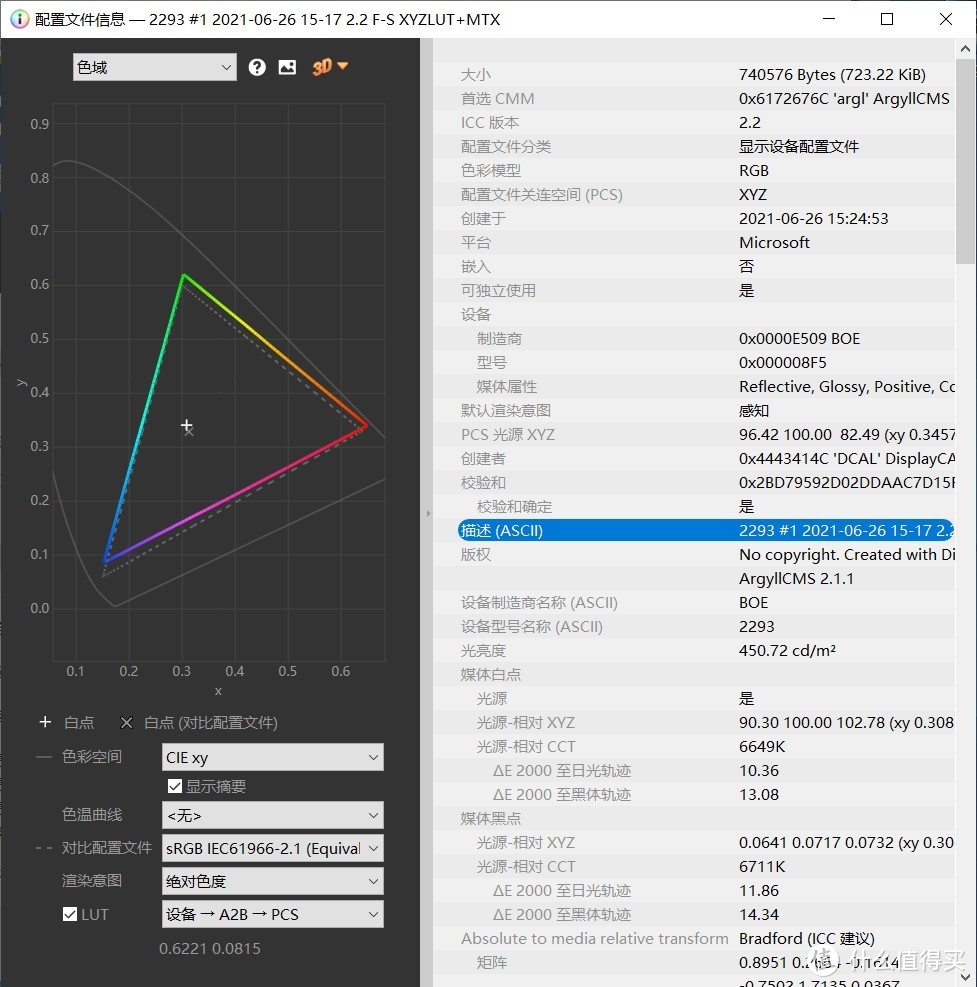Click the 色彩空间 solid line indicator icon
Image resolution: width=977 pixels, height=987 pixels.
click(44, 757)
